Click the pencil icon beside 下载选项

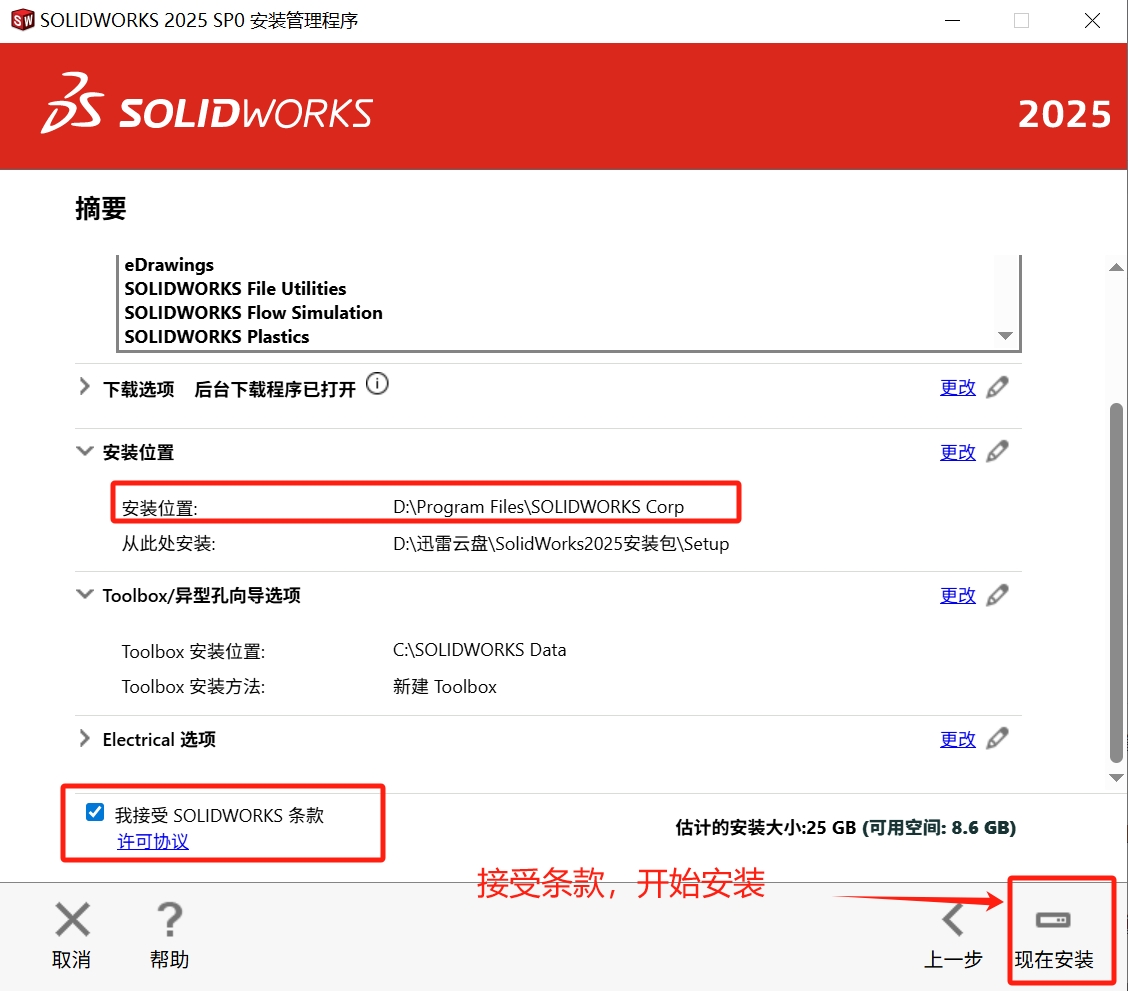click(997, 387)
